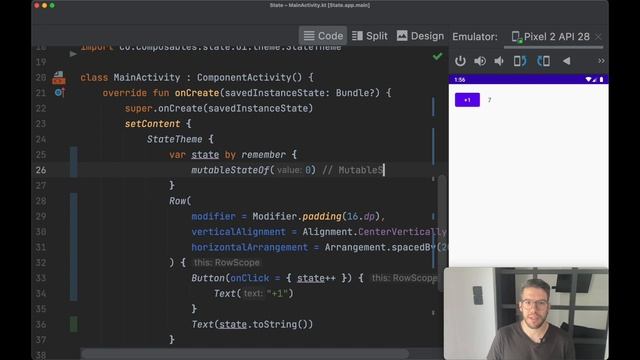The image size is (640, 360).
Task: Click state.toString() text on line 36
Action: pyautogui.click(x=266, y=324)
